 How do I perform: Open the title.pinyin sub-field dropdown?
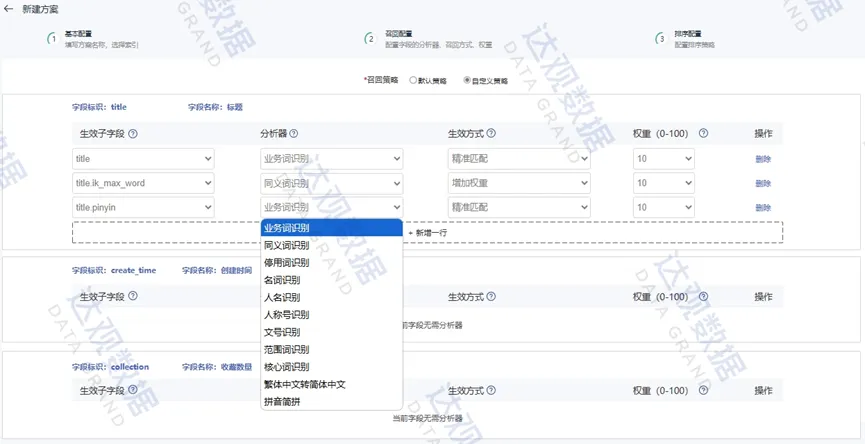(x=143, y=207)
